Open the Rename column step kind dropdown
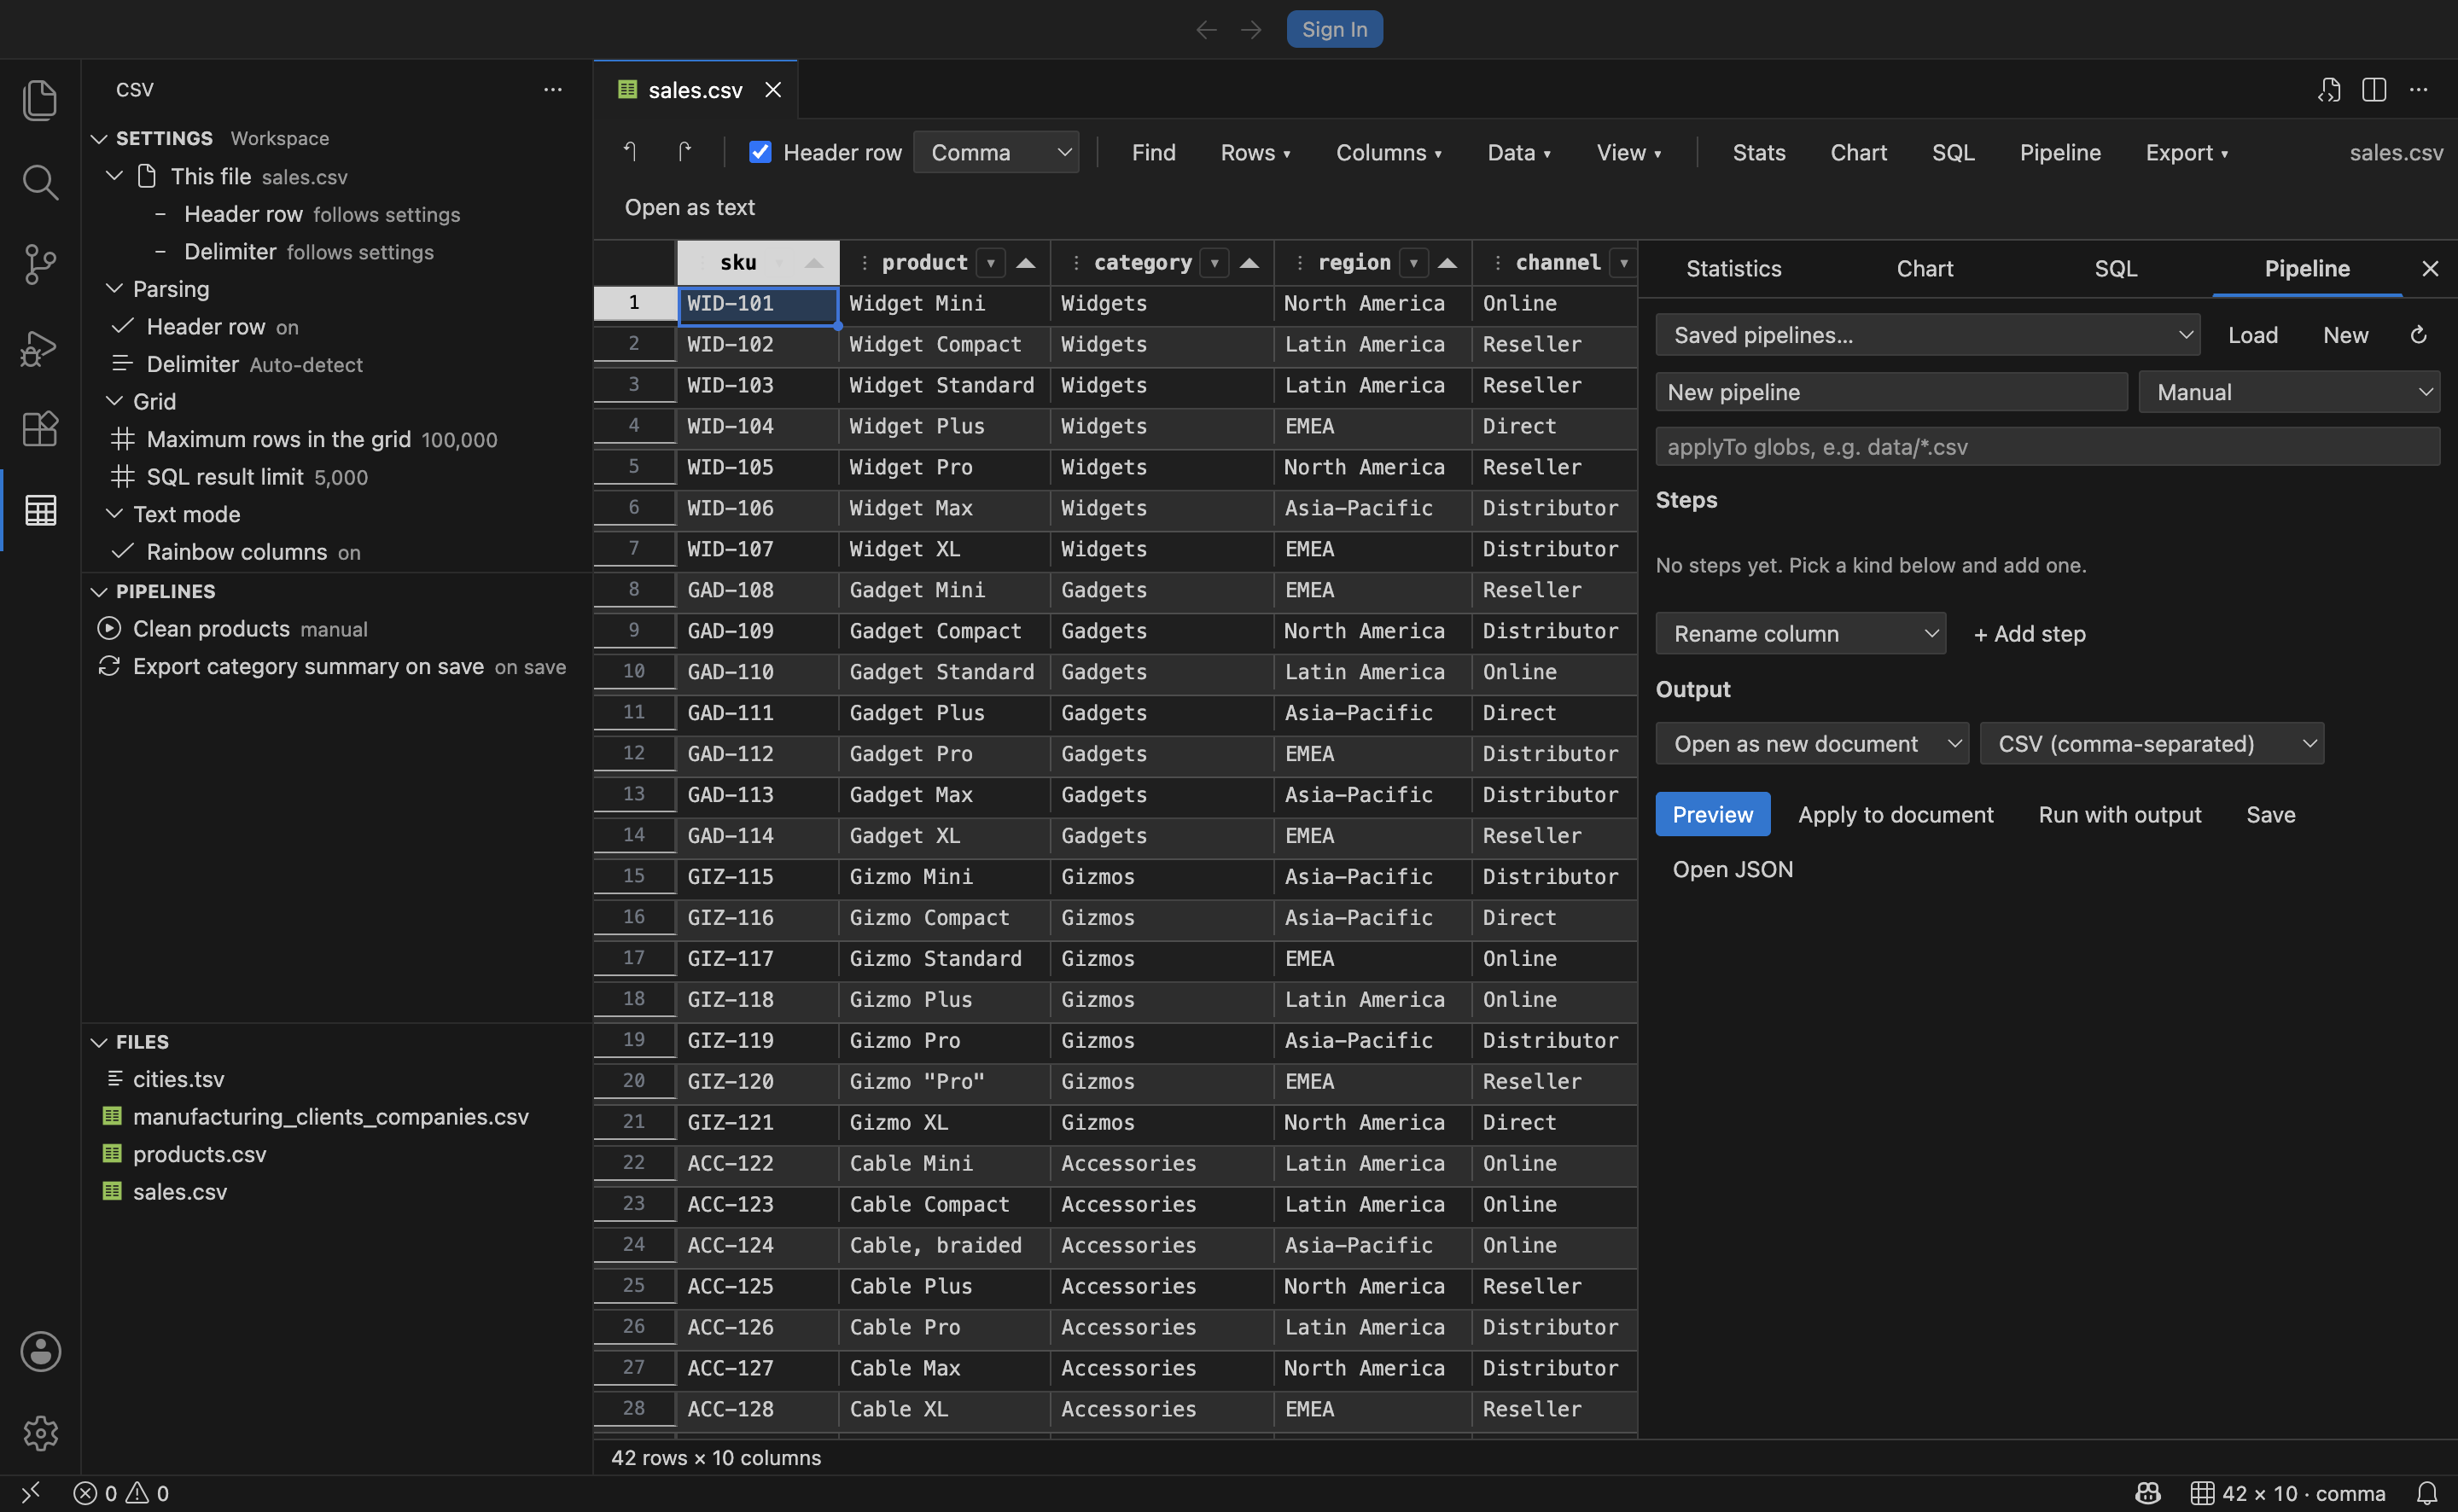 coord(1800,633)
